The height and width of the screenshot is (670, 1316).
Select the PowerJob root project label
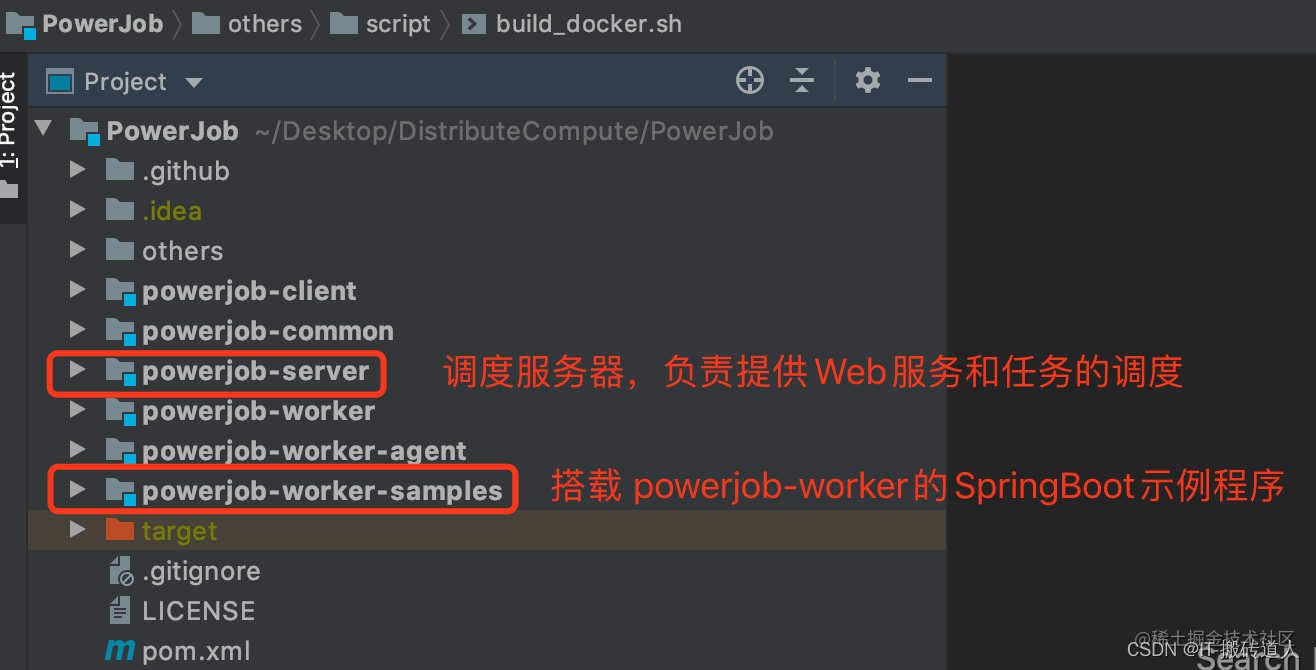point(172,131)
